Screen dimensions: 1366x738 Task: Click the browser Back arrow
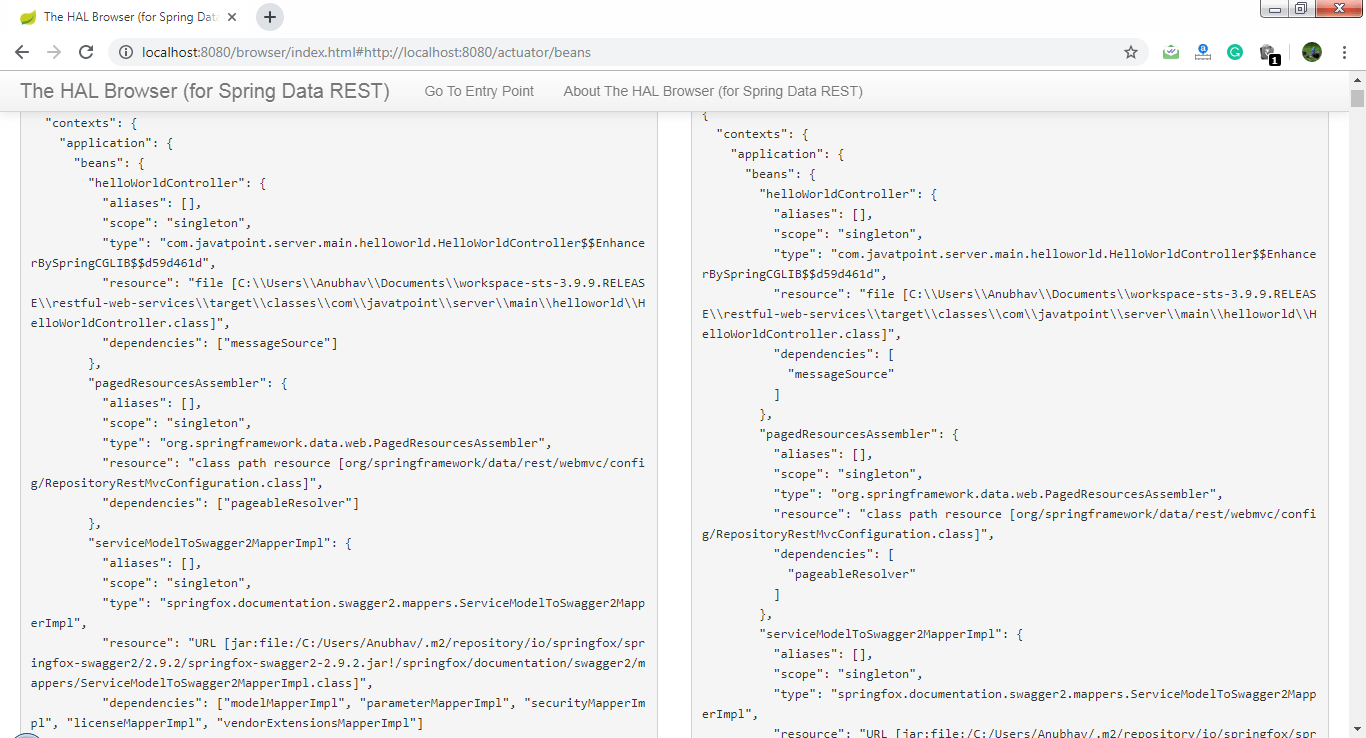click(22, 52)
